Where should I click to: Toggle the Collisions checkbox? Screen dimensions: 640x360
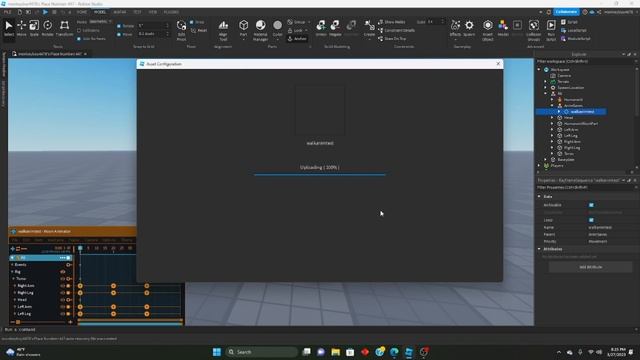[x=79, y=30]
